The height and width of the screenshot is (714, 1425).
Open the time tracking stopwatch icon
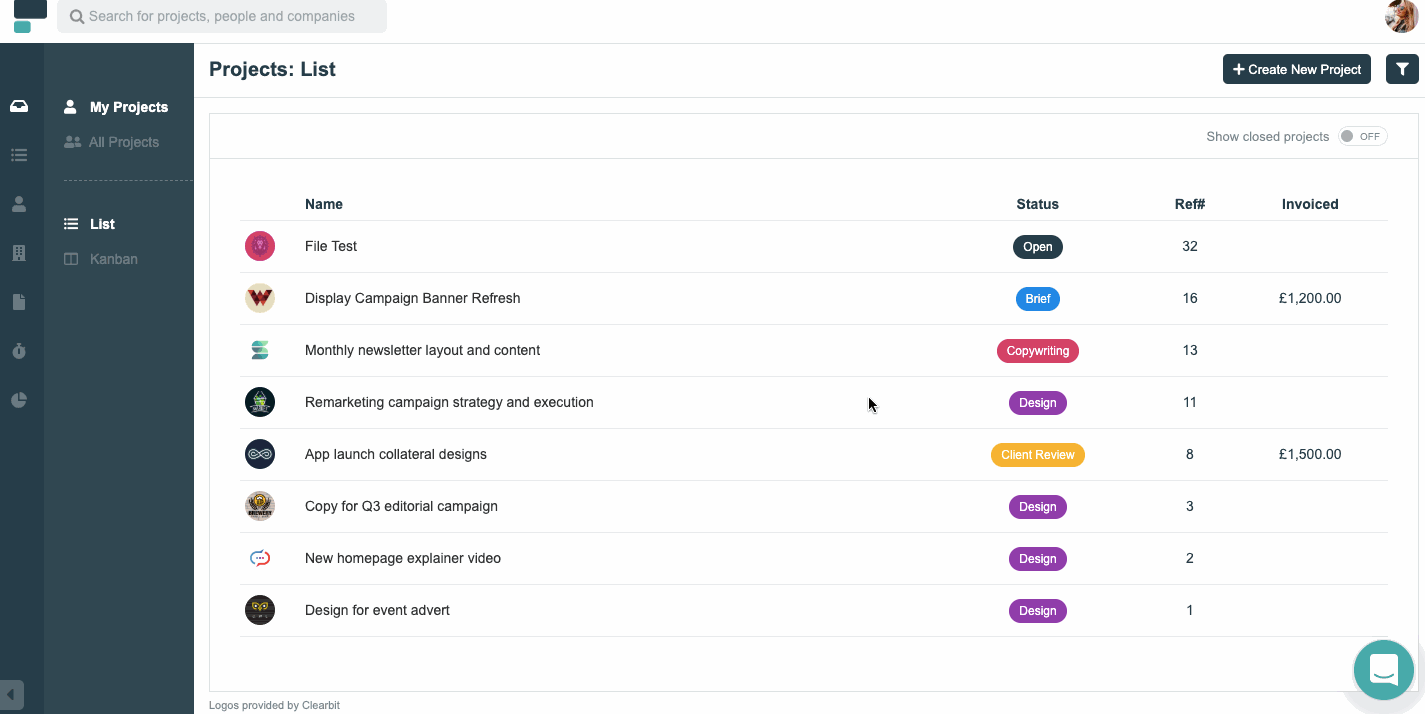point(19,351)
